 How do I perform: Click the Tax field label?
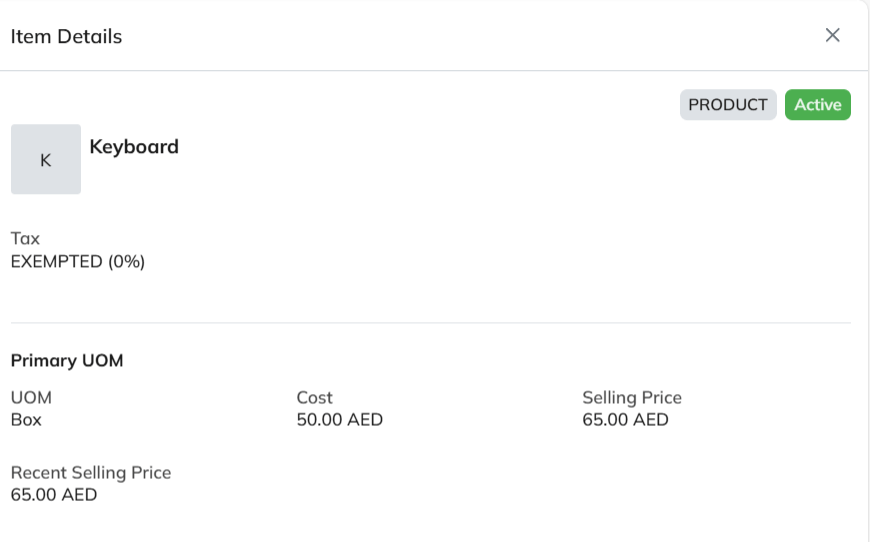(25, 239)
